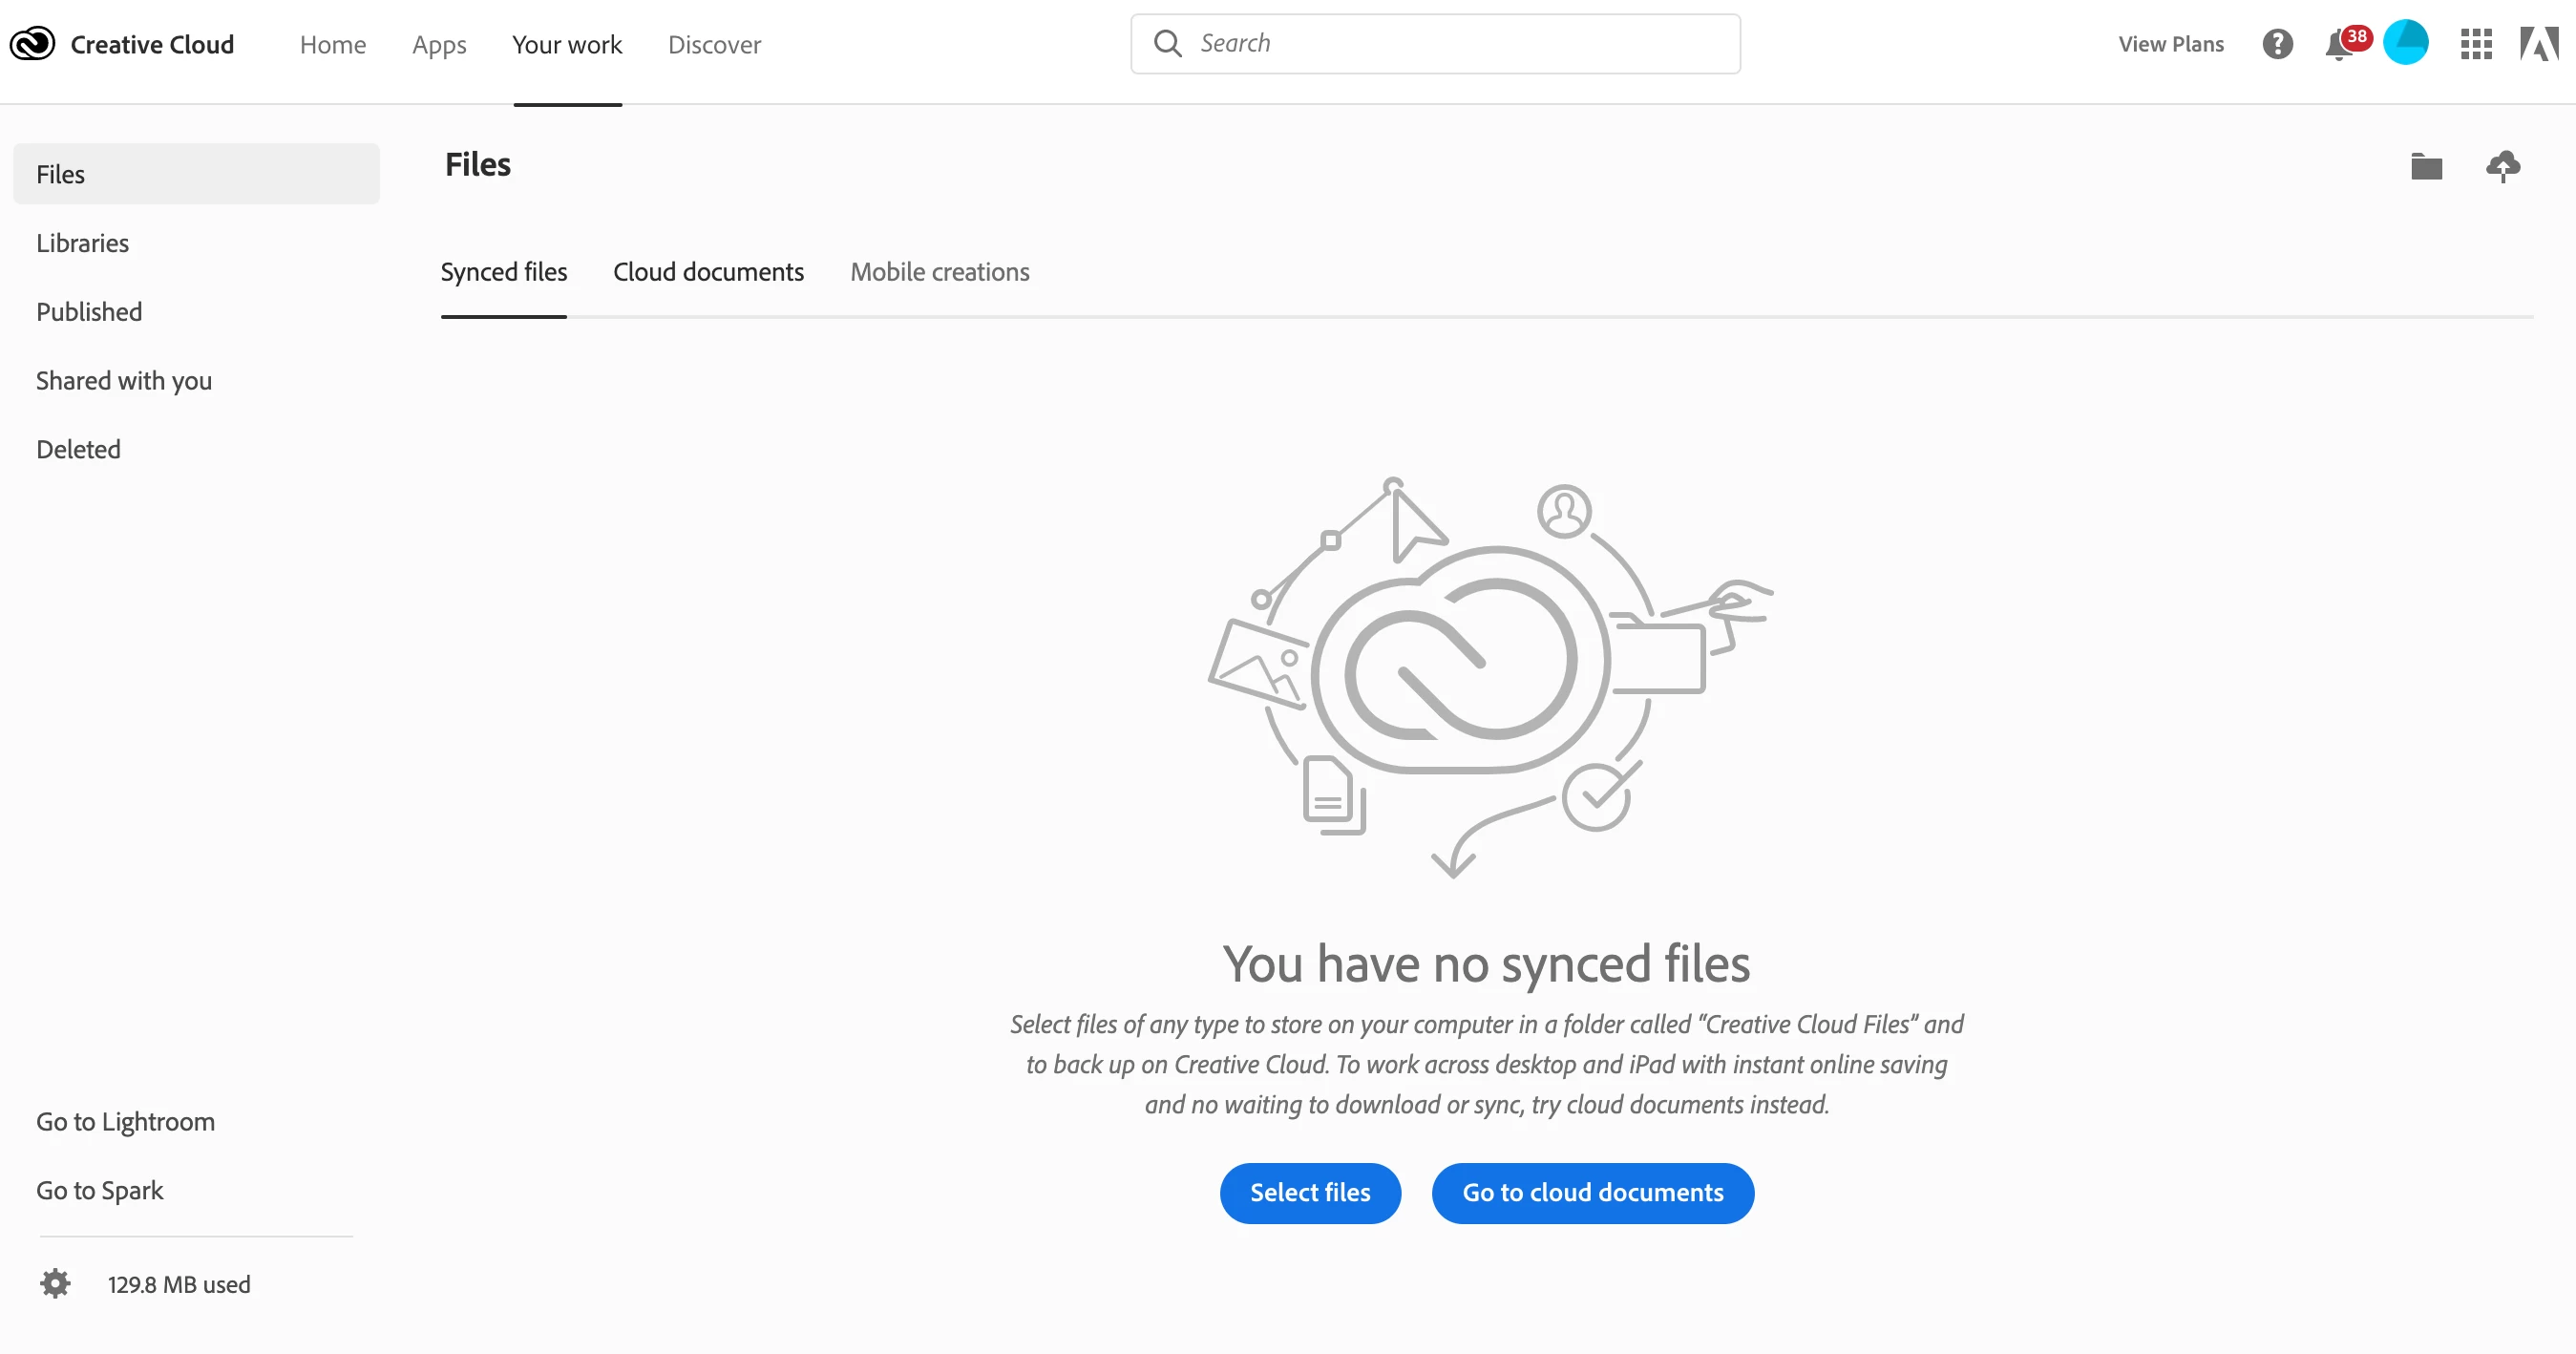Open the blue profile avatar

click(x=2405, y=43)
